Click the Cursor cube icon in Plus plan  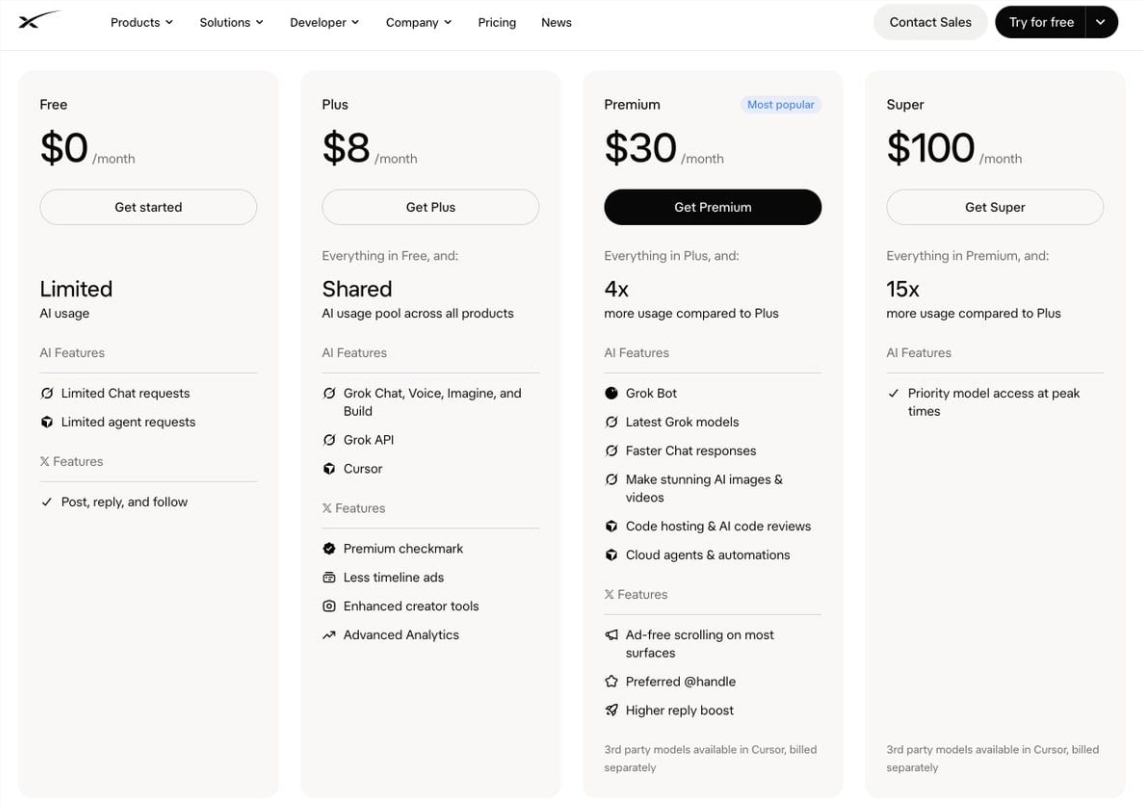click(329, 469)
